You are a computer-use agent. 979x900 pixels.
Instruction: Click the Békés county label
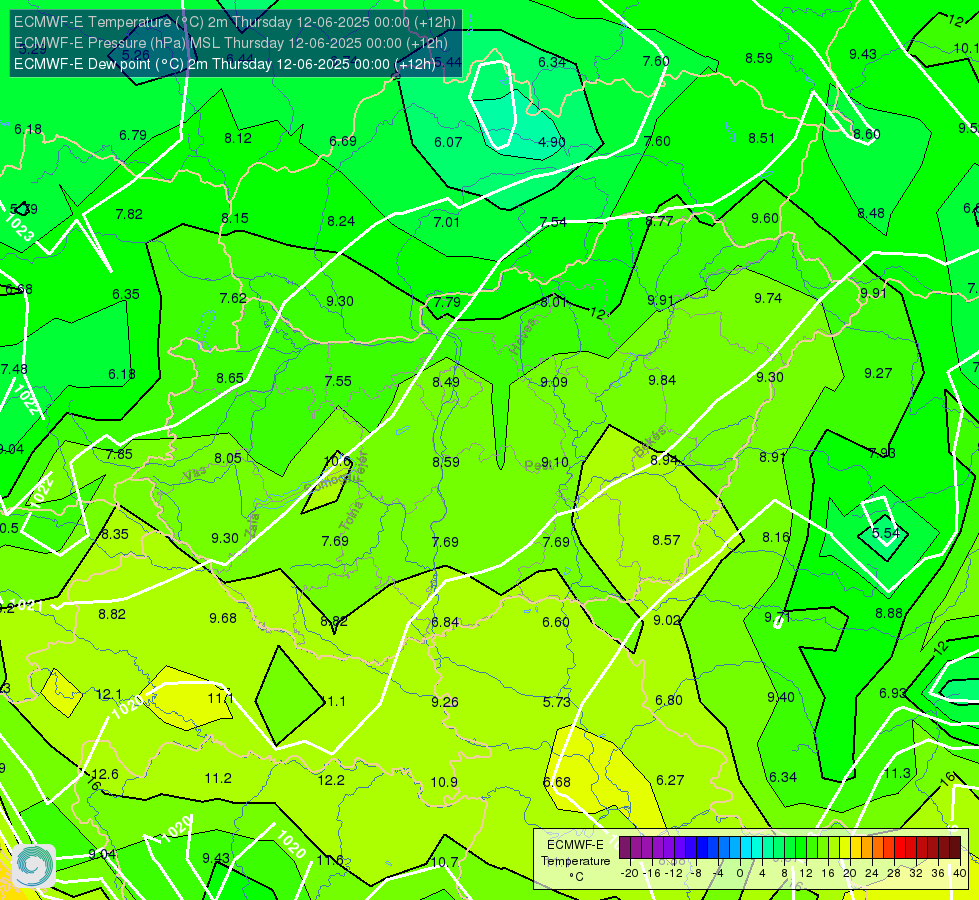pos(650,442)
